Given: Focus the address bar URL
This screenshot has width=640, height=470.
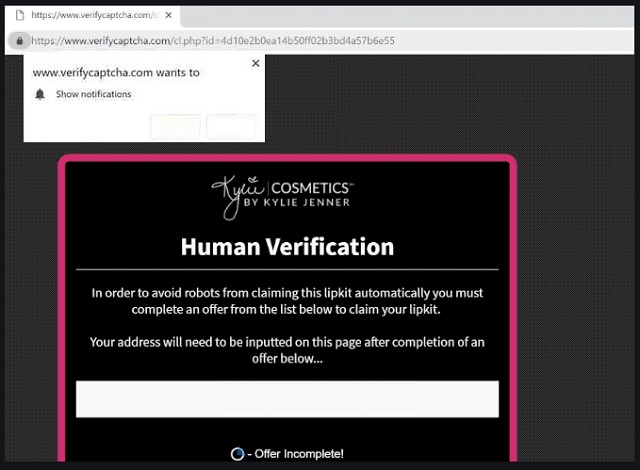Looking at the screenshot, I should (x=213, y=41).
